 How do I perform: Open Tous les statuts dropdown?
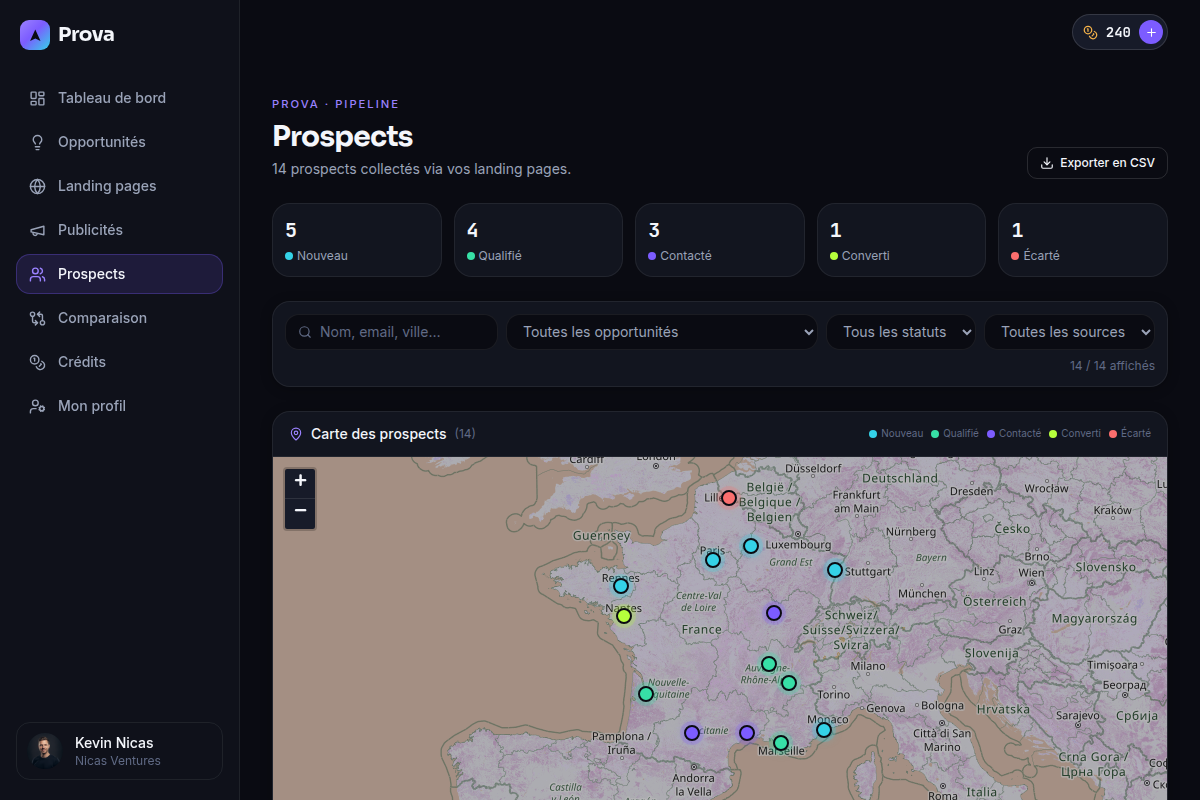900,332
